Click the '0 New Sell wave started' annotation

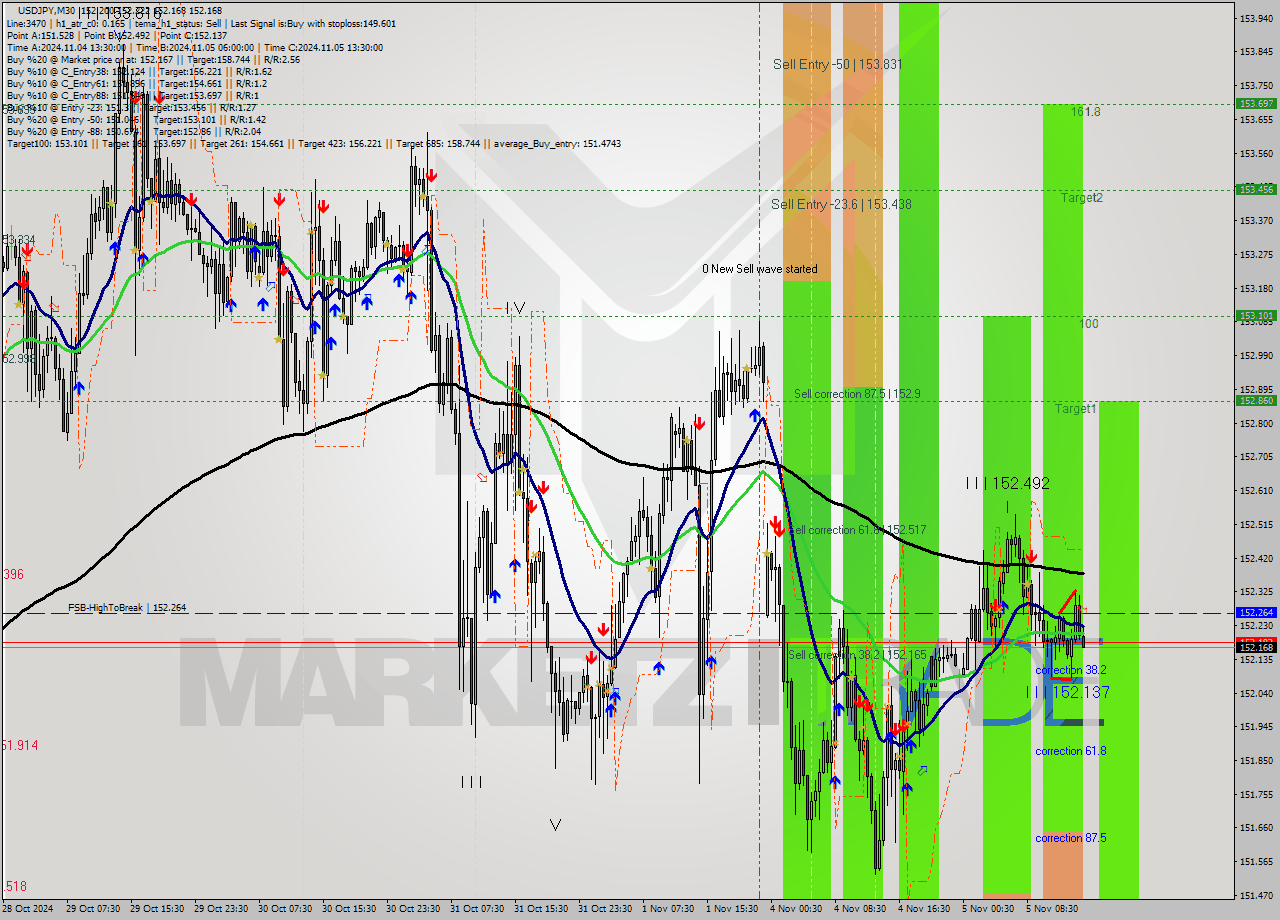point(759,269)
